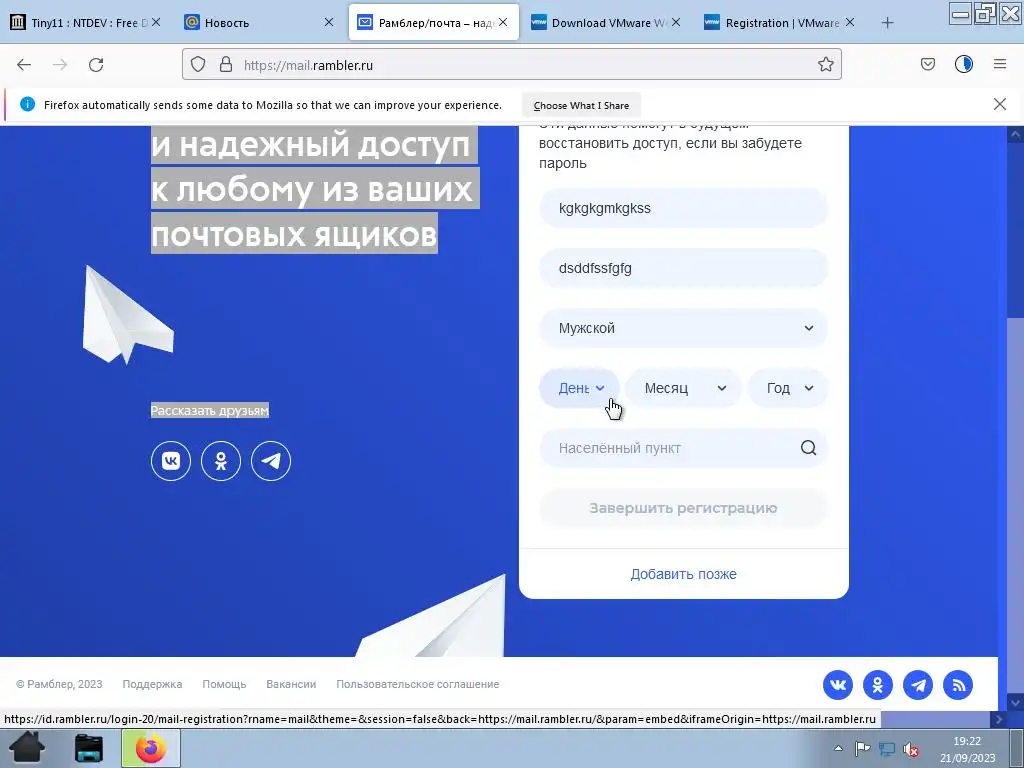Open a new browser tab
The height and width of the screenshot is (768, 1024).
pyautogui.click(x=887, y=23)
